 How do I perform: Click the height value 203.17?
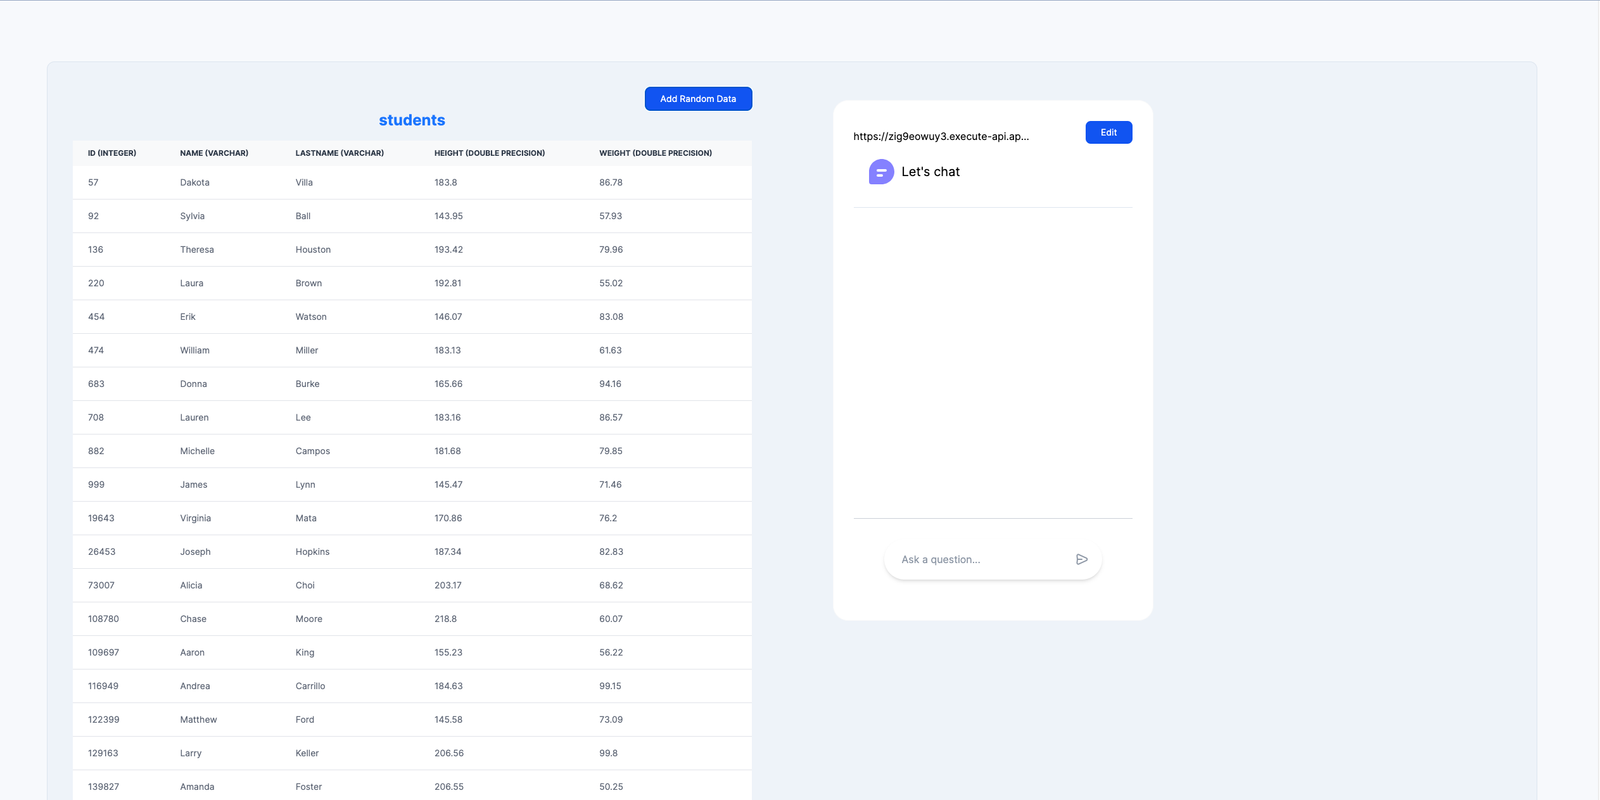coord(448,586)
